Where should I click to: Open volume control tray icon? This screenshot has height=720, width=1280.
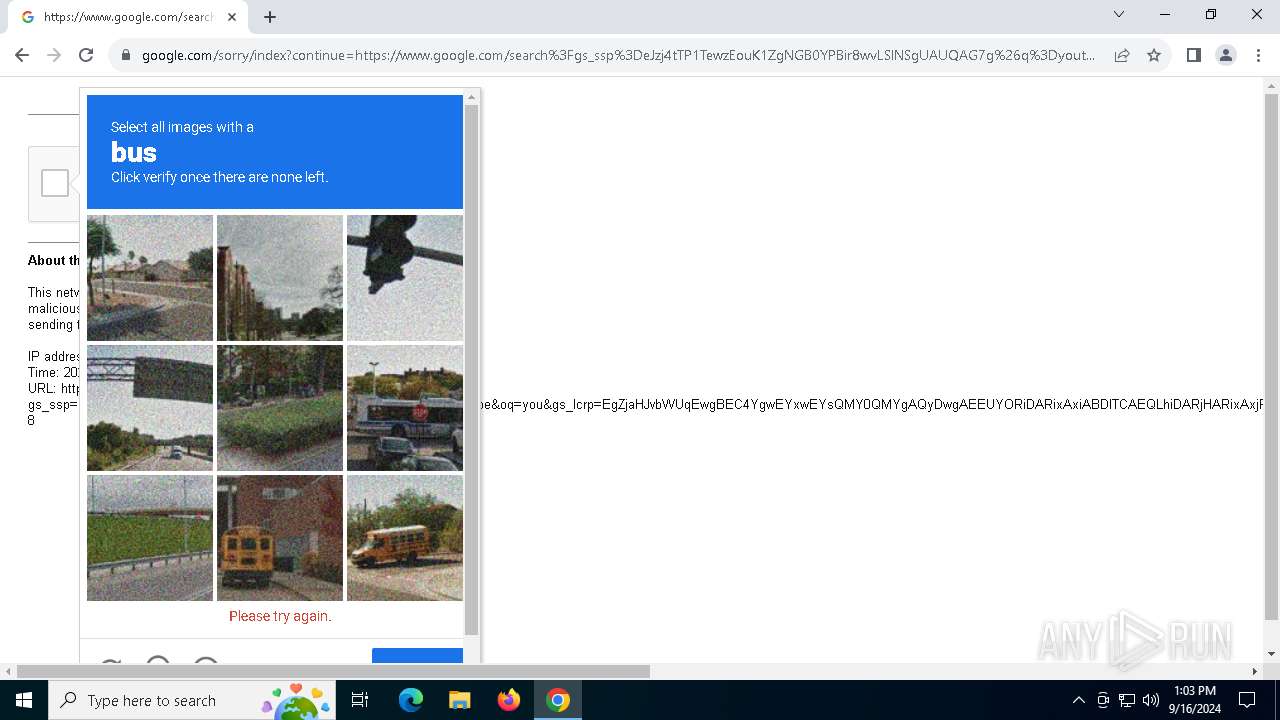click(x=1151, y=700)
